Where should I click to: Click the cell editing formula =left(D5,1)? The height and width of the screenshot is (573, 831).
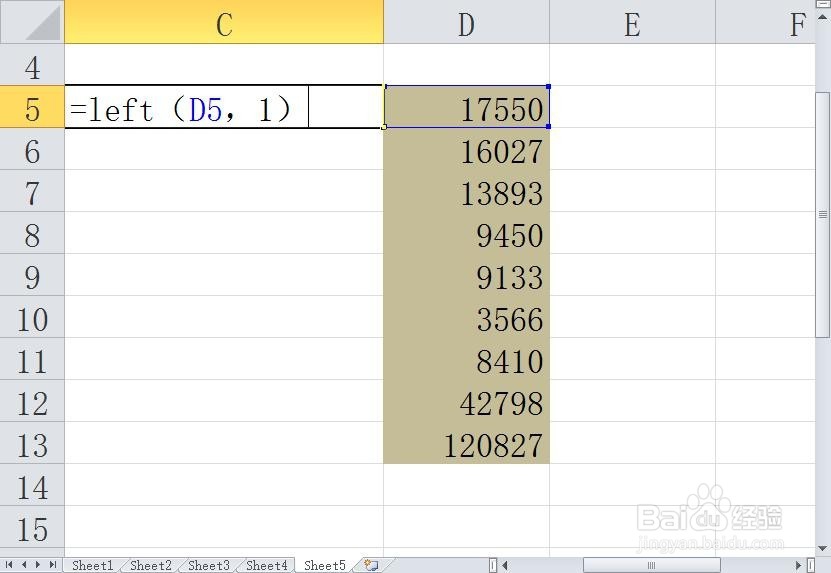(x=224, y=107)
